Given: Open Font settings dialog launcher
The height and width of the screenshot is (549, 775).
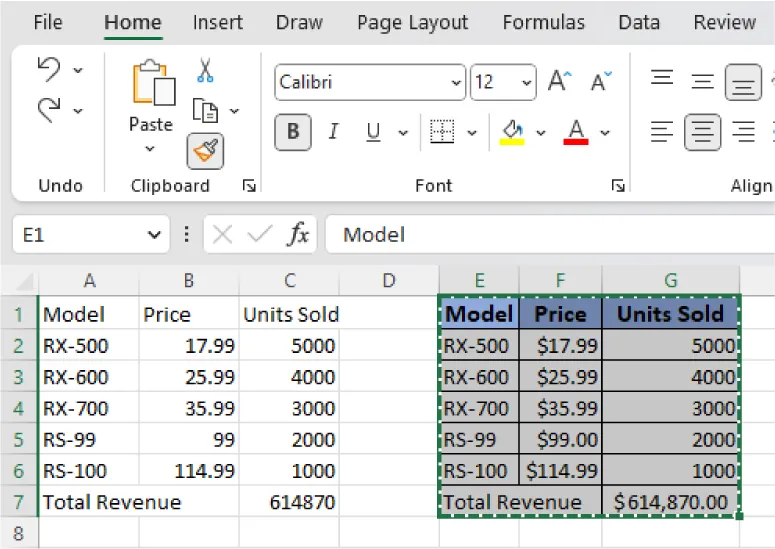Looking at the screenshot, I should pyautogui.click(x=619, y=186).
